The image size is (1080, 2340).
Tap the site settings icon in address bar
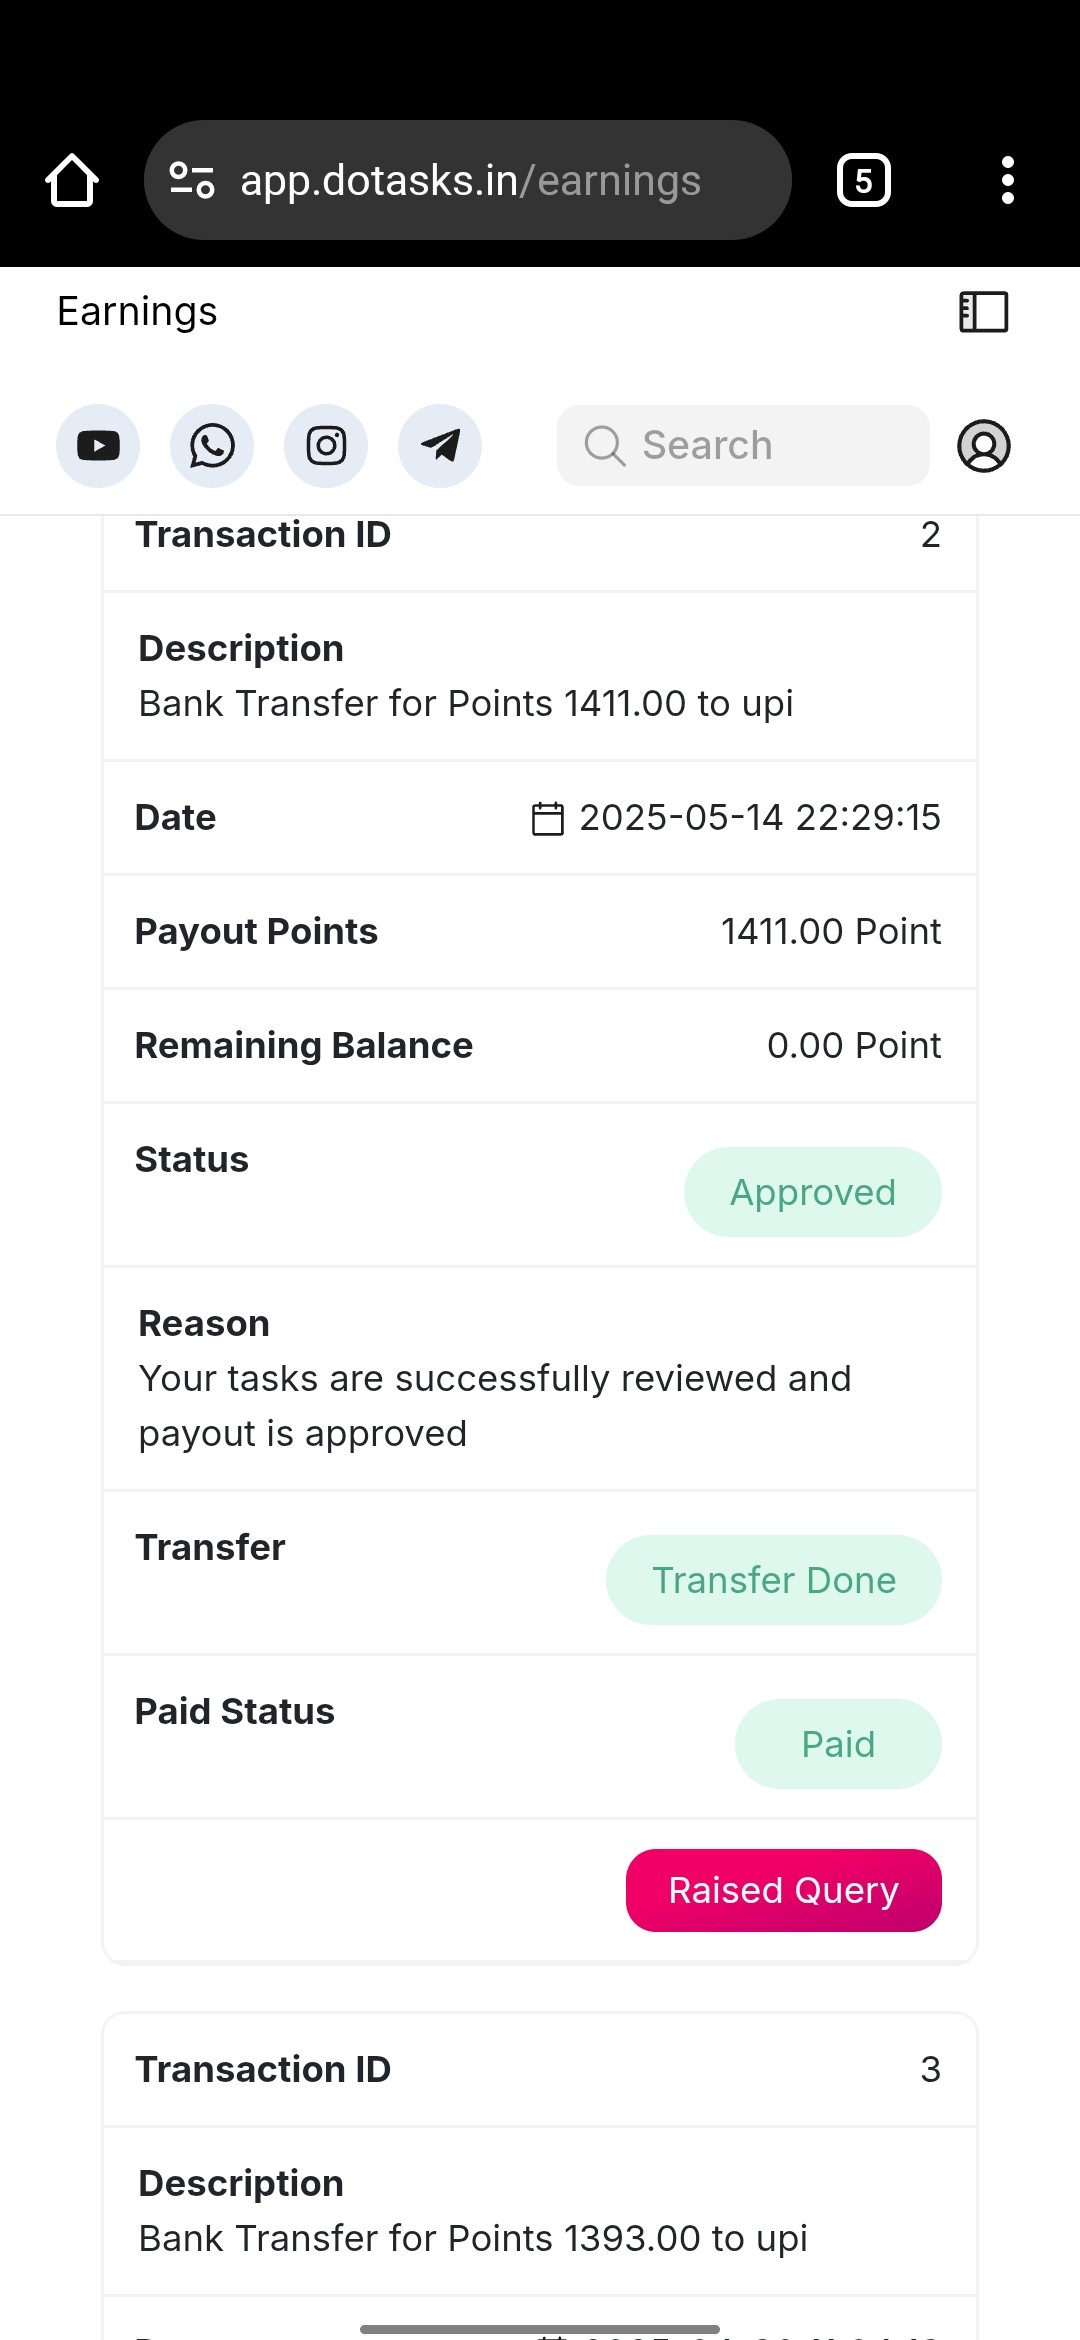[192, 180]
